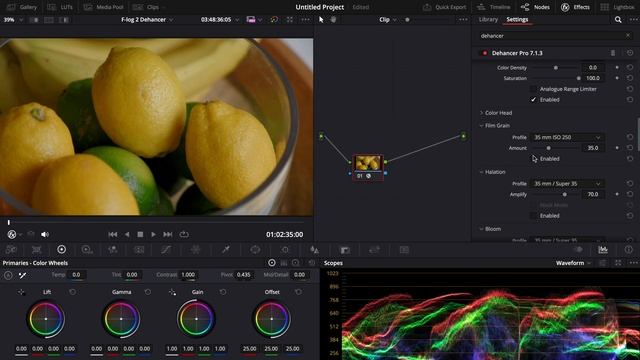This screenshot has height=360, width=640.
Task: Open the Qualifier eyedropper palette
Action: 226,249
